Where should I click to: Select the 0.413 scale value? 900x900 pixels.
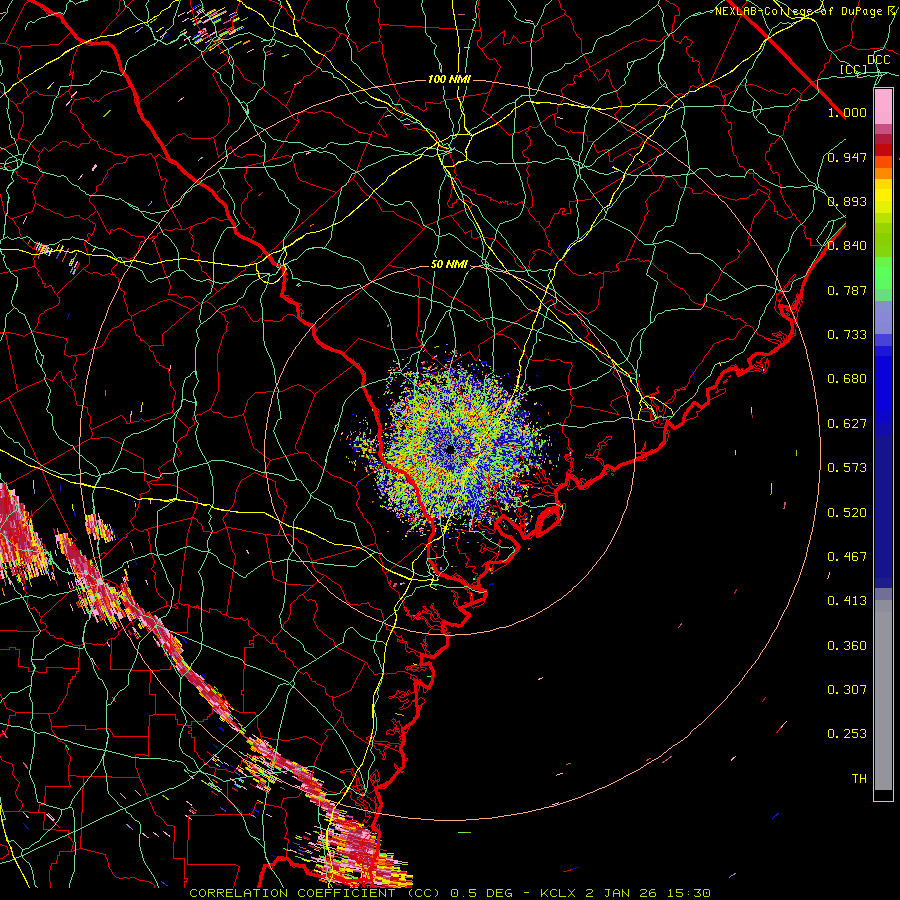pos(847,601)
